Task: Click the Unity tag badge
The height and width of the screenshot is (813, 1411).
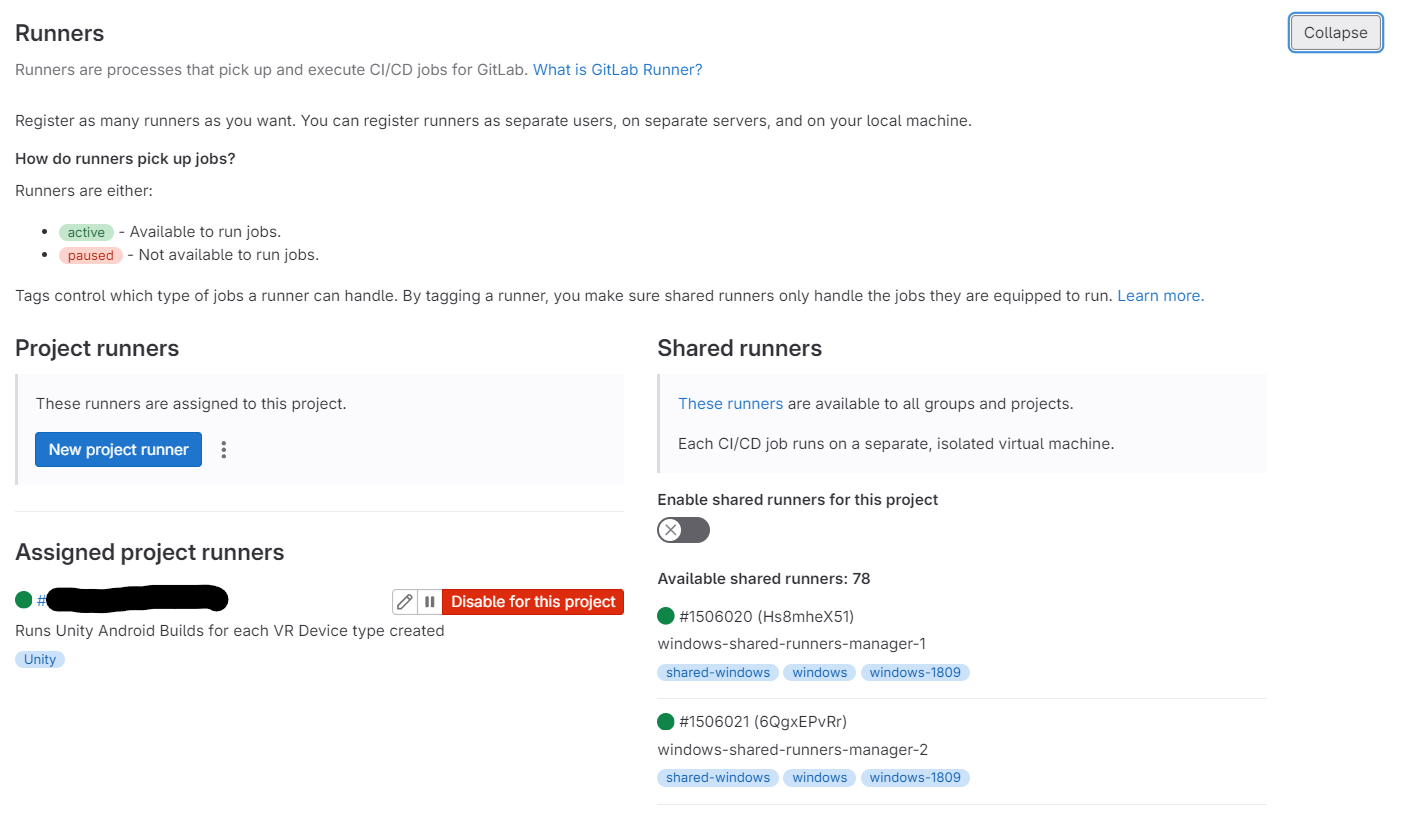Action: 40,659
